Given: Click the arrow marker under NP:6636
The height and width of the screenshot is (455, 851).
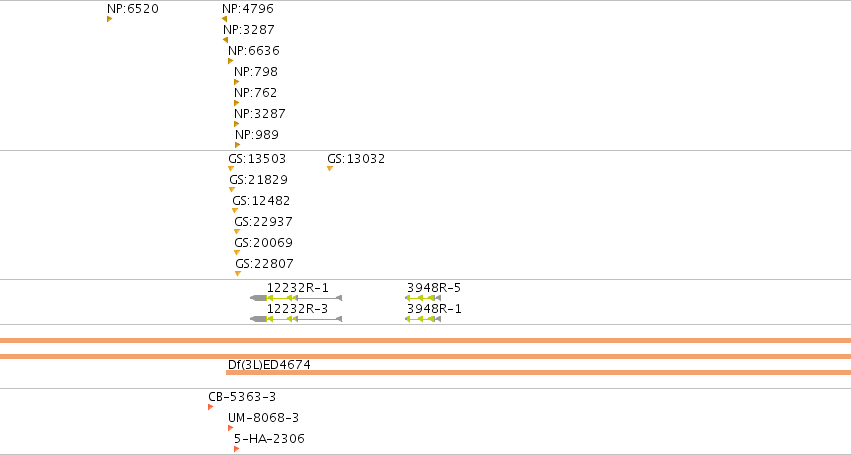Looking at the screenshot, I should 231,61.
